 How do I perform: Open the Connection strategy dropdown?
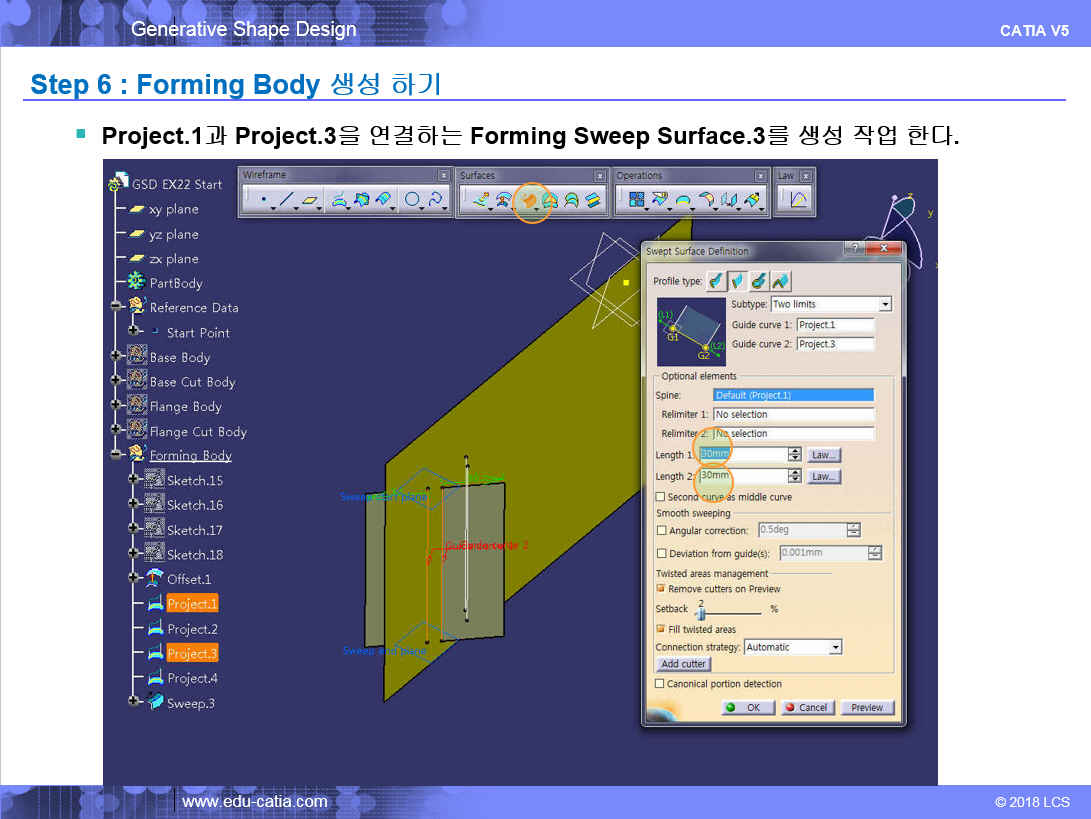[835, 647]
